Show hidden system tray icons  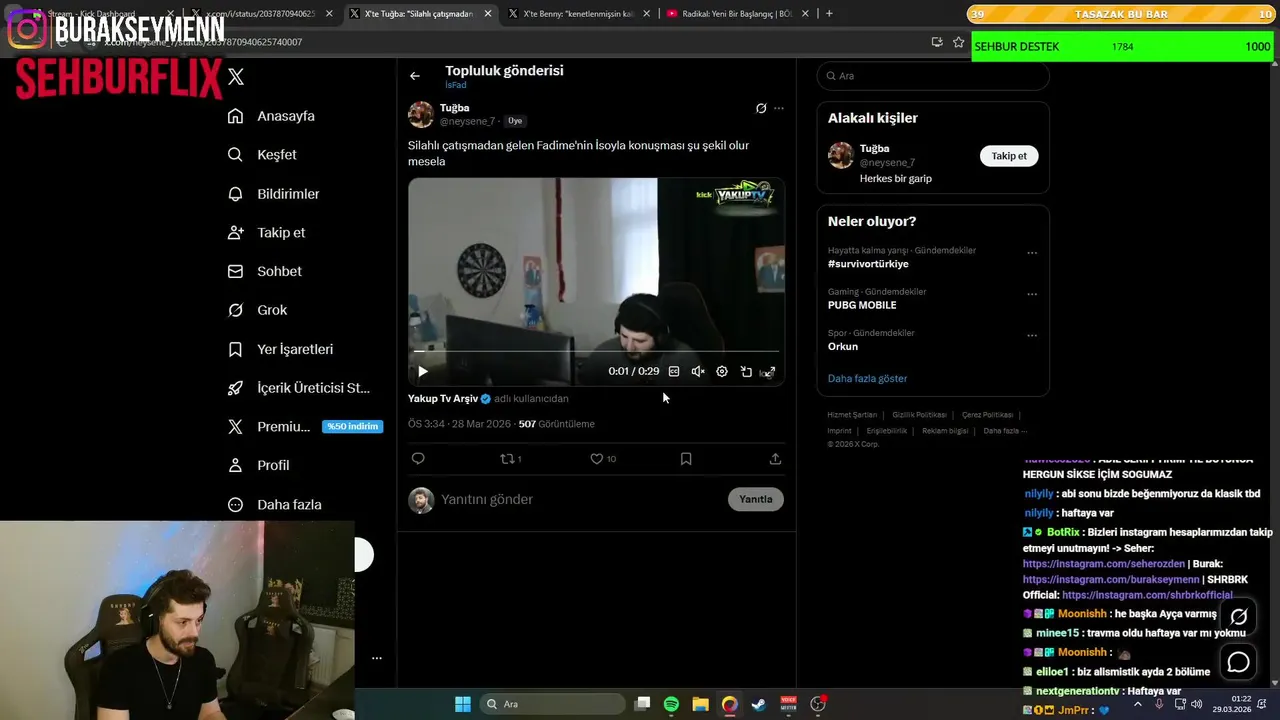pyautogui.click(x=1138, y=704)
